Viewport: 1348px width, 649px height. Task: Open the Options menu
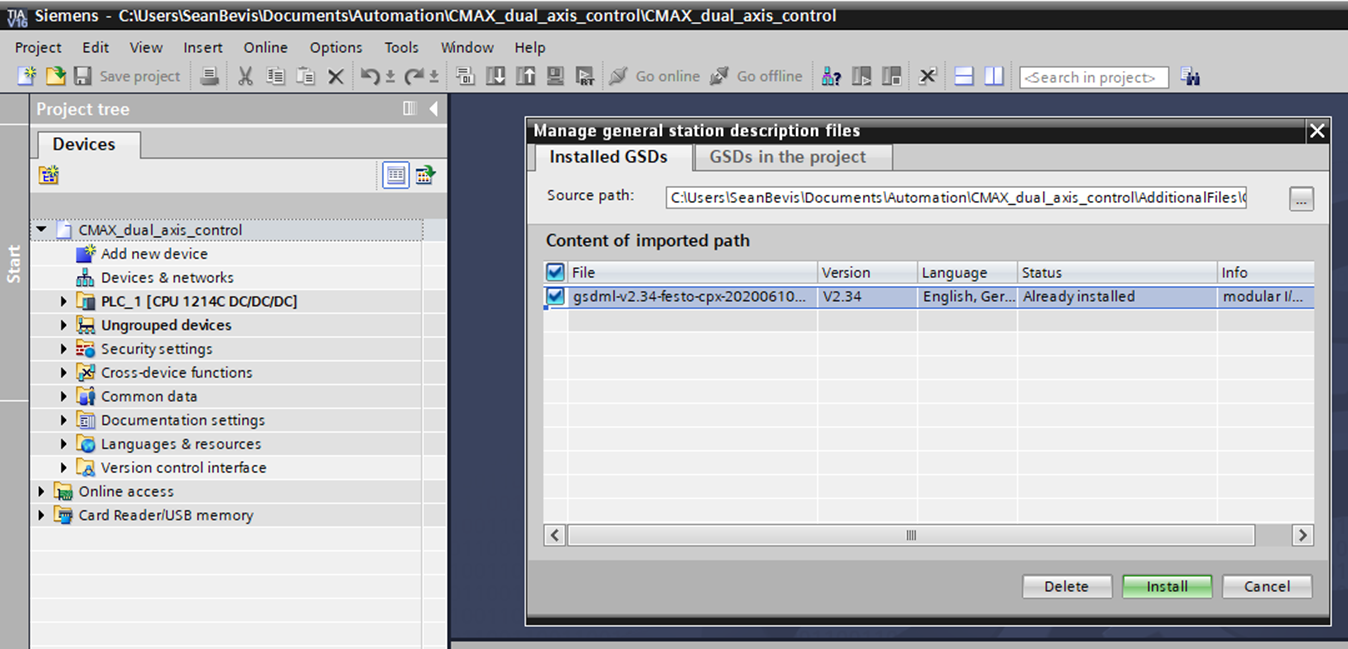(336, 47)
